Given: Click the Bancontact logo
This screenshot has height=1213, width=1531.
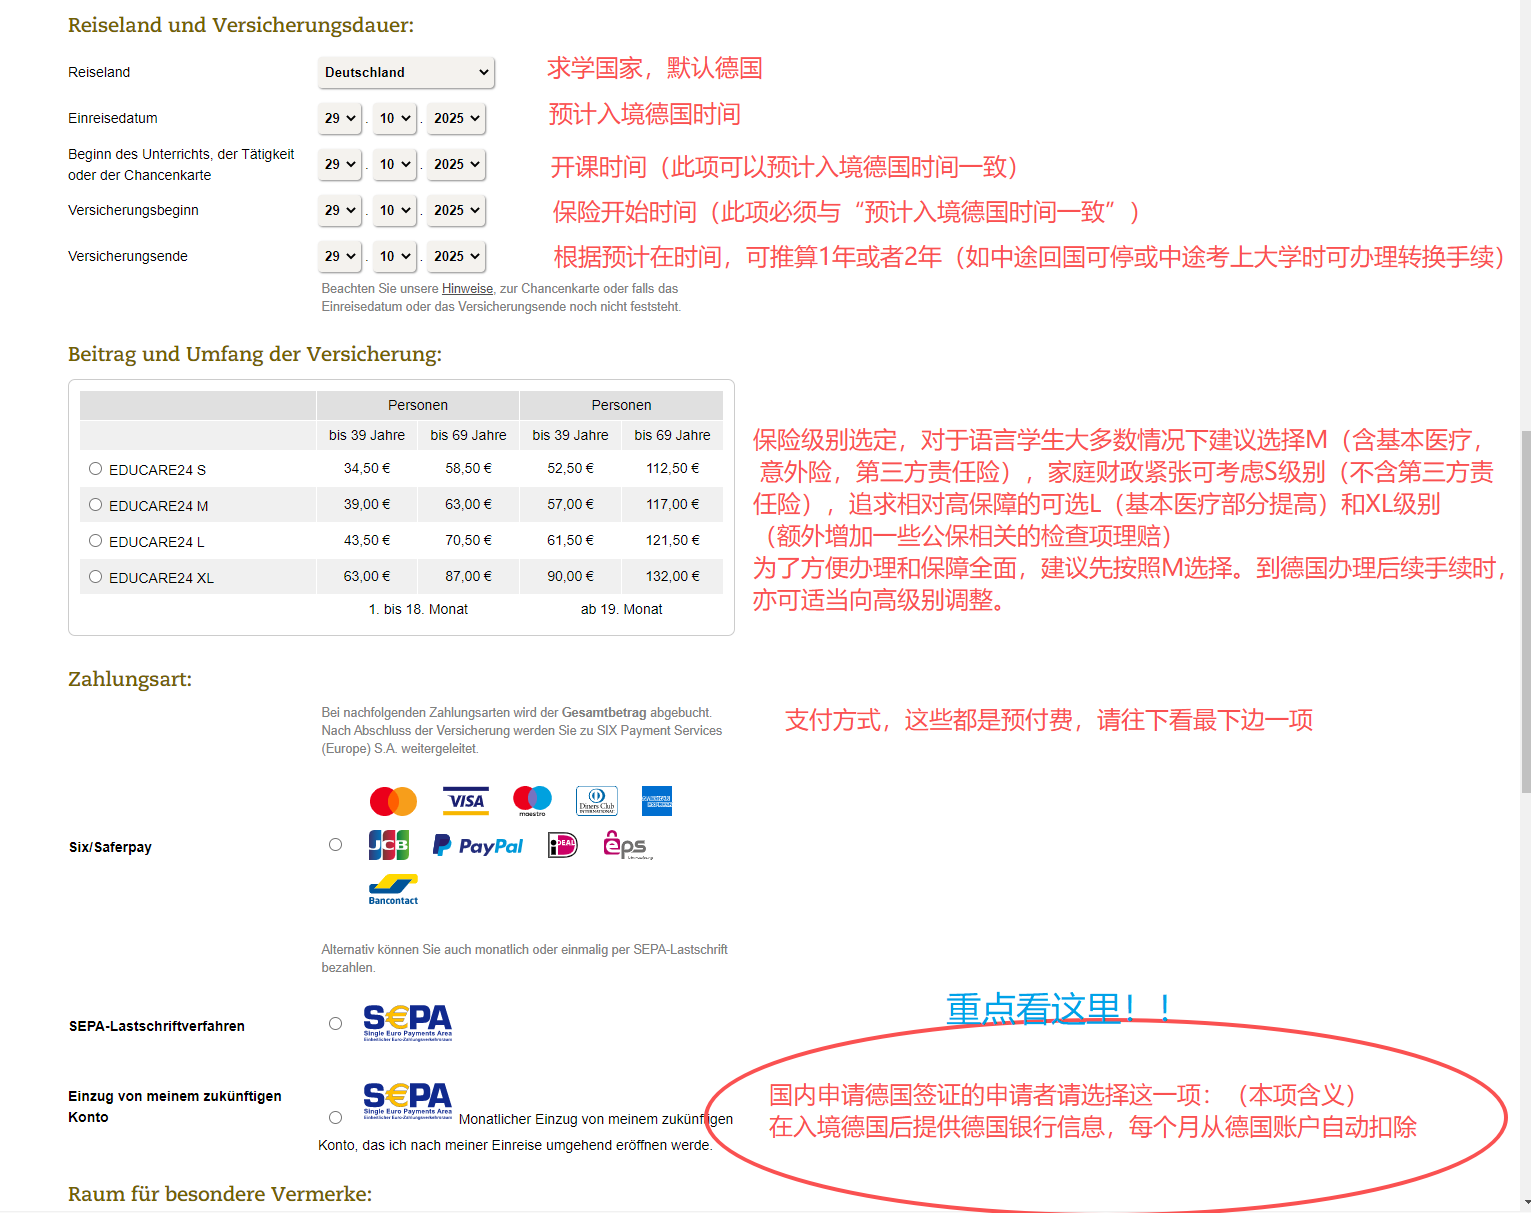Looking at the screenshot, I should coord(393,889).
